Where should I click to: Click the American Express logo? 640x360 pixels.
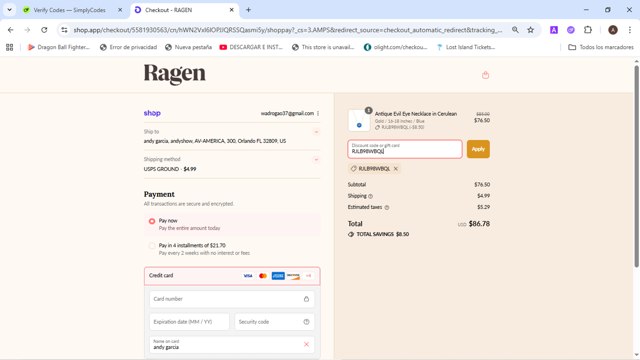278,276
